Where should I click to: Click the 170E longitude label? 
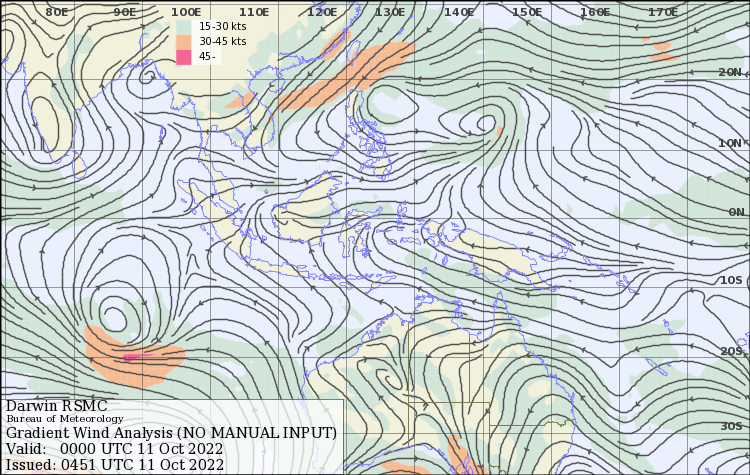pos(663,12)
